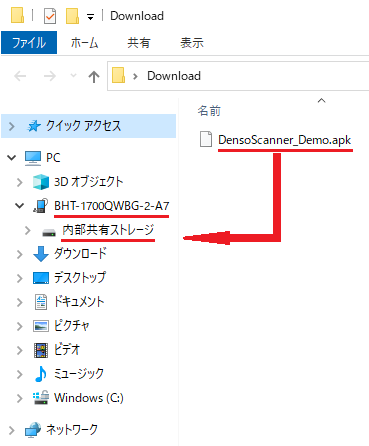Select ビデオ folder
The width and height of the screenshot is (369, 446).
tap(67, 350)
